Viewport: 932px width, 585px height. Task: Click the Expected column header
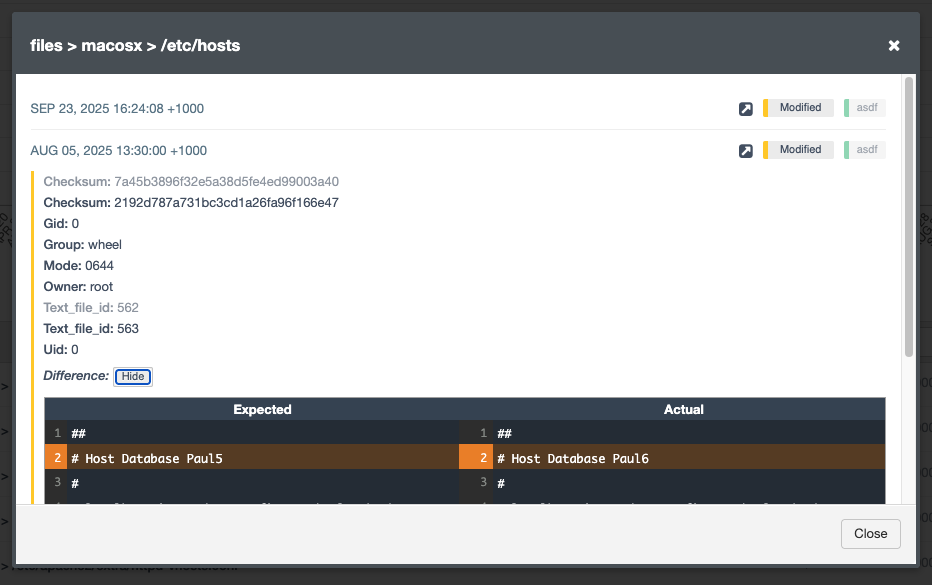point(262,409)
